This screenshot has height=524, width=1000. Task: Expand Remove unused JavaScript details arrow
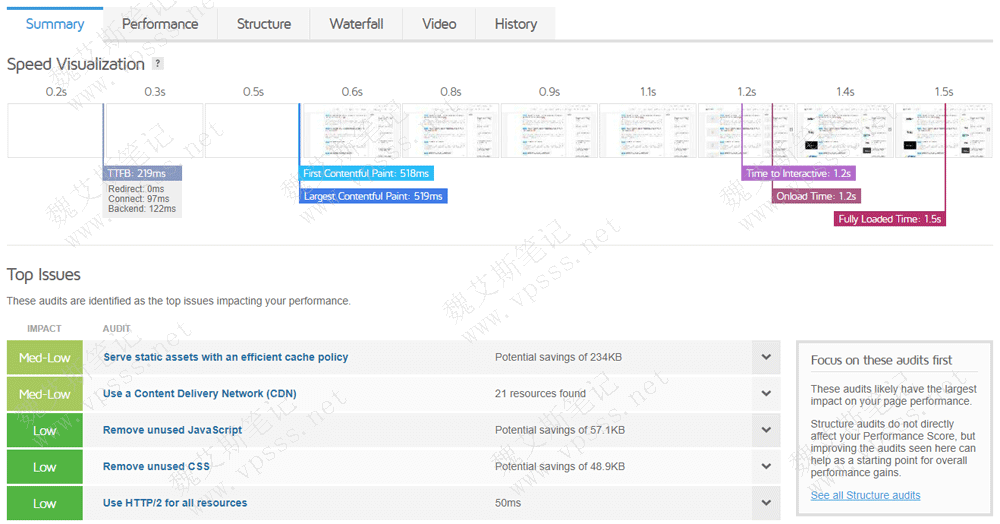coord(766,430)
